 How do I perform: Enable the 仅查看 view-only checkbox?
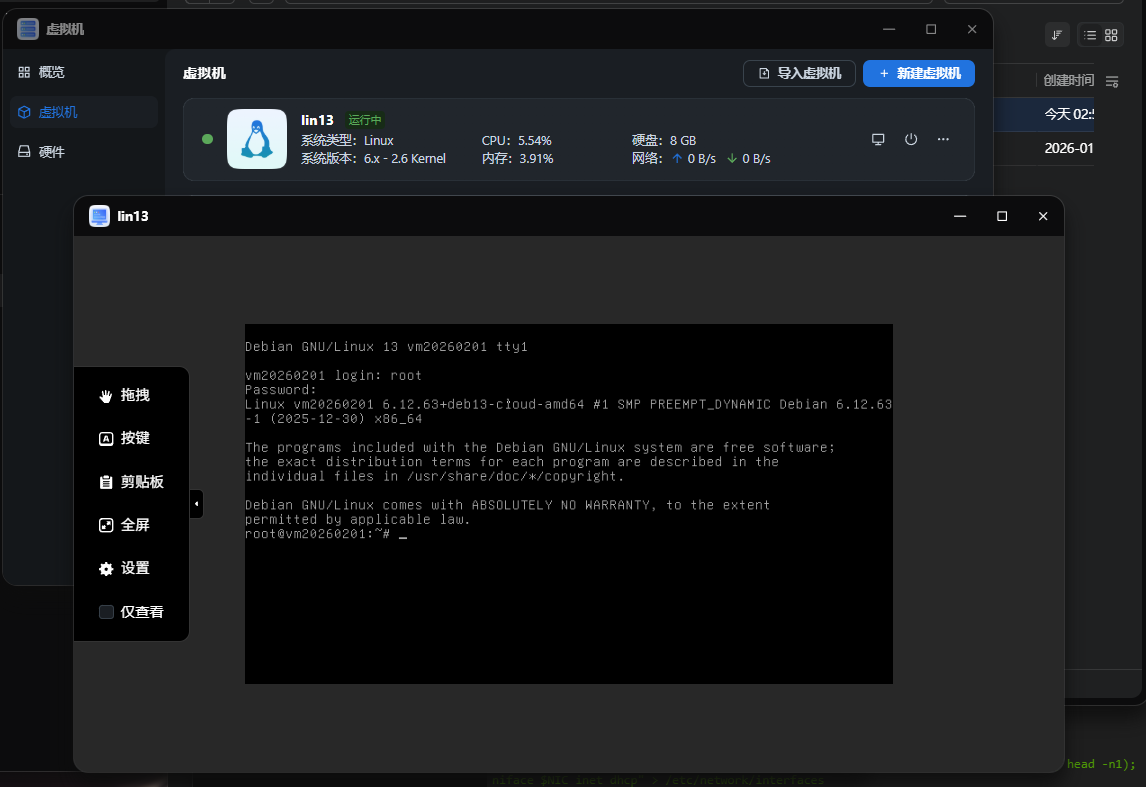point(106,612)
